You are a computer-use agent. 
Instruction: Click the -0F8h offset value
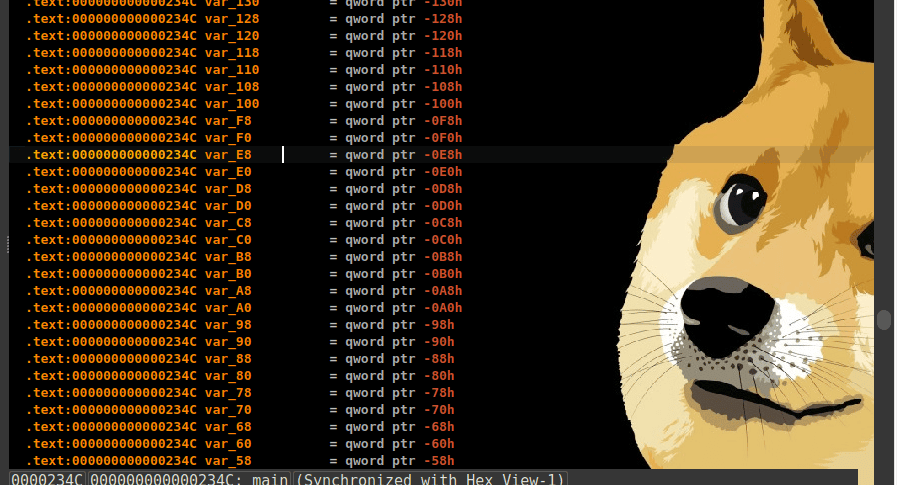click(443, 121)
